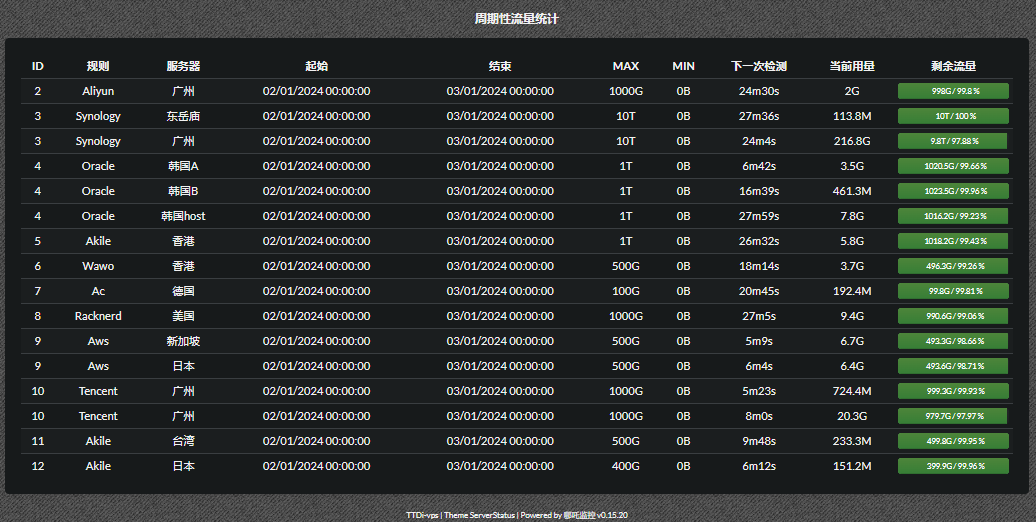
Task: Click the 1016.2G / 99.23% progress bar
Action: (x=953, y=216)
